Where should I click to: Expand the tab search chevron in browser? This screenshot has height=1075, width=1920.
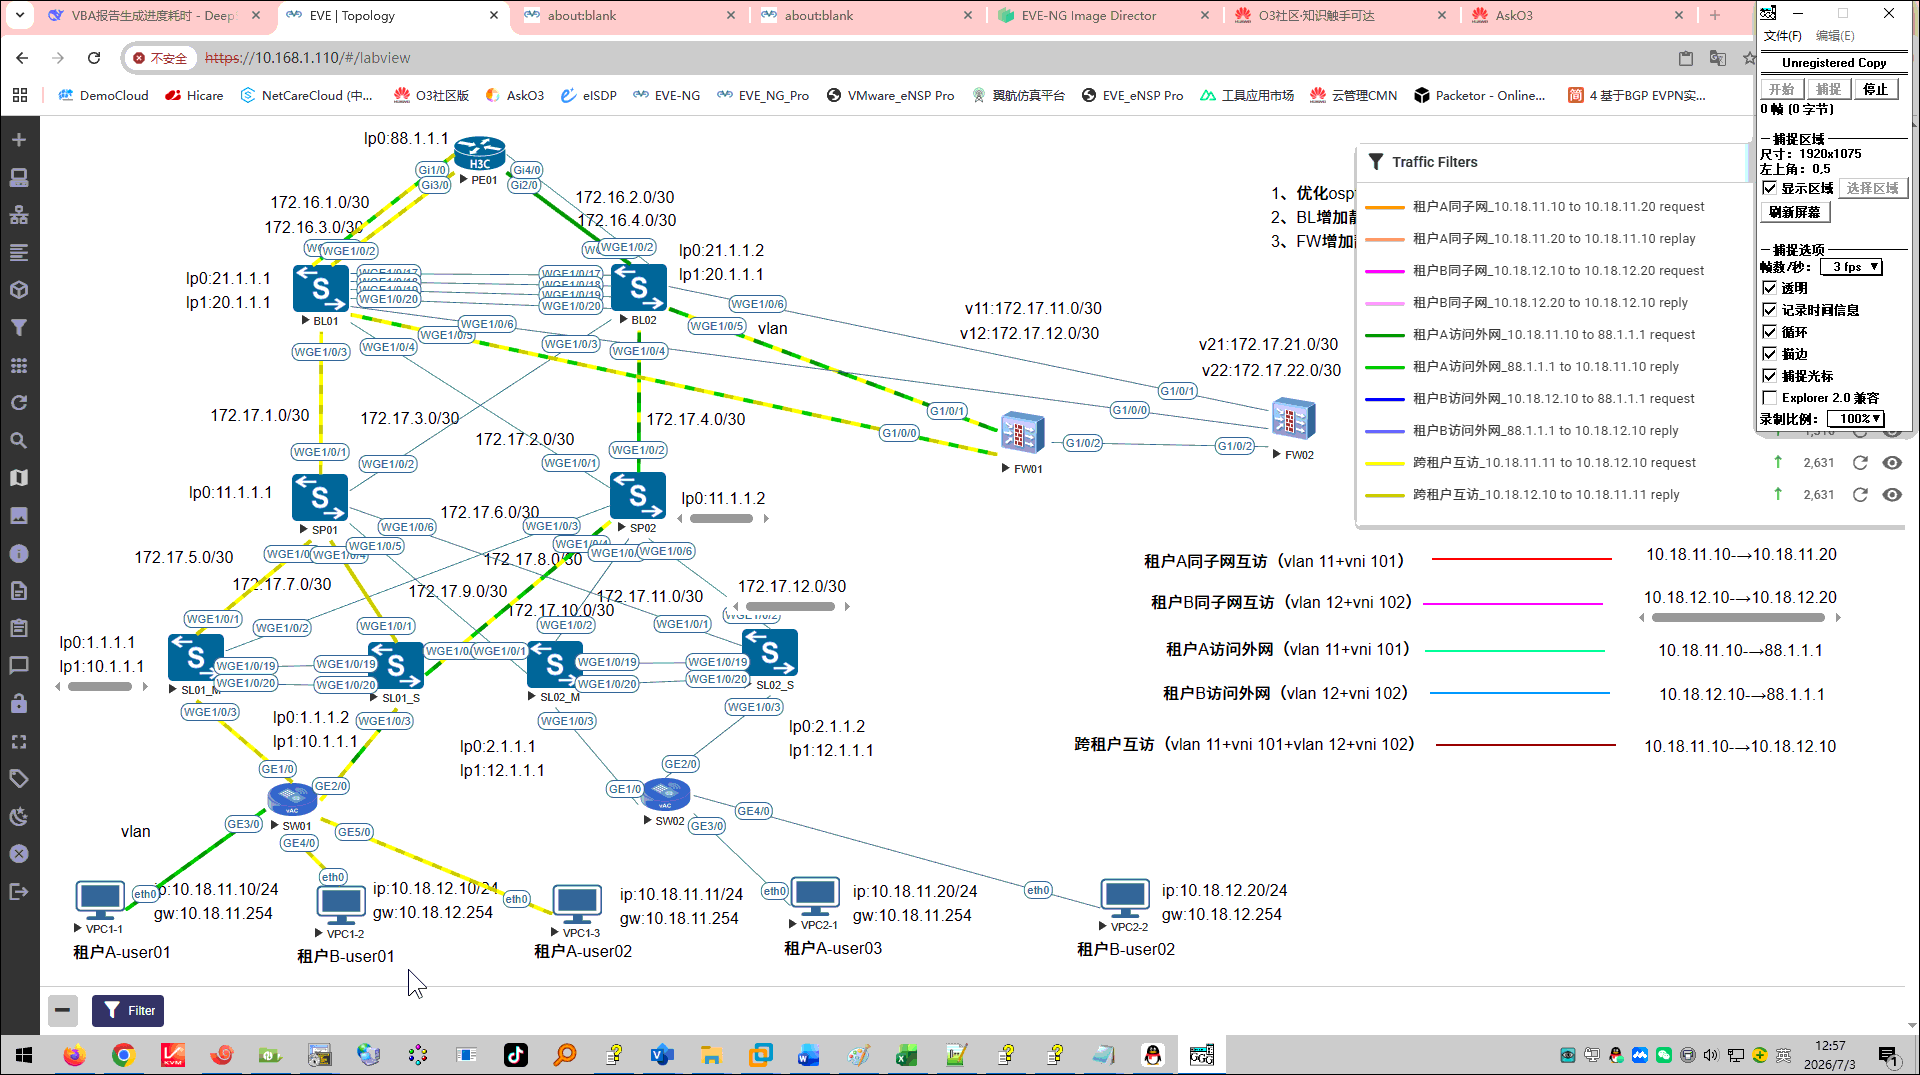tap(20, 15)
